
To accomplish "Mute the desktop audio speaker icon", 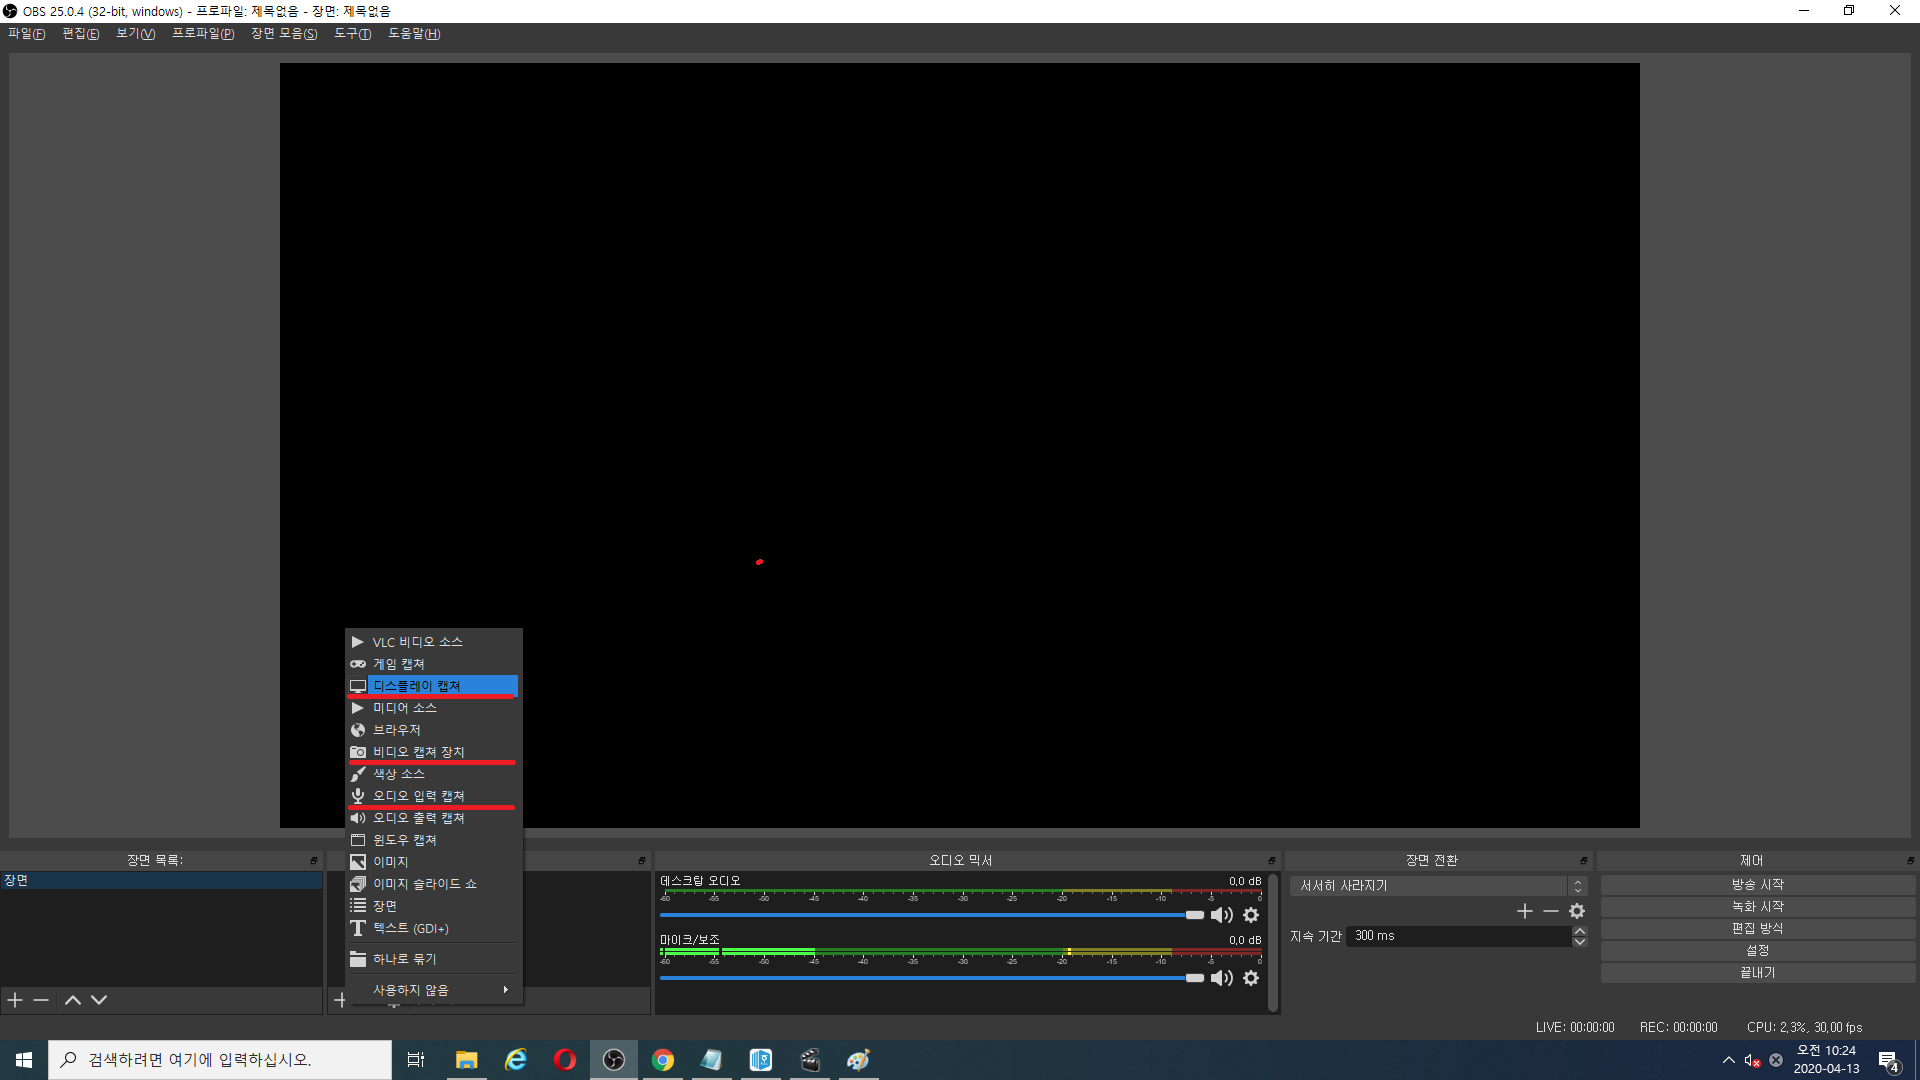I will (x=1221, y=915).
